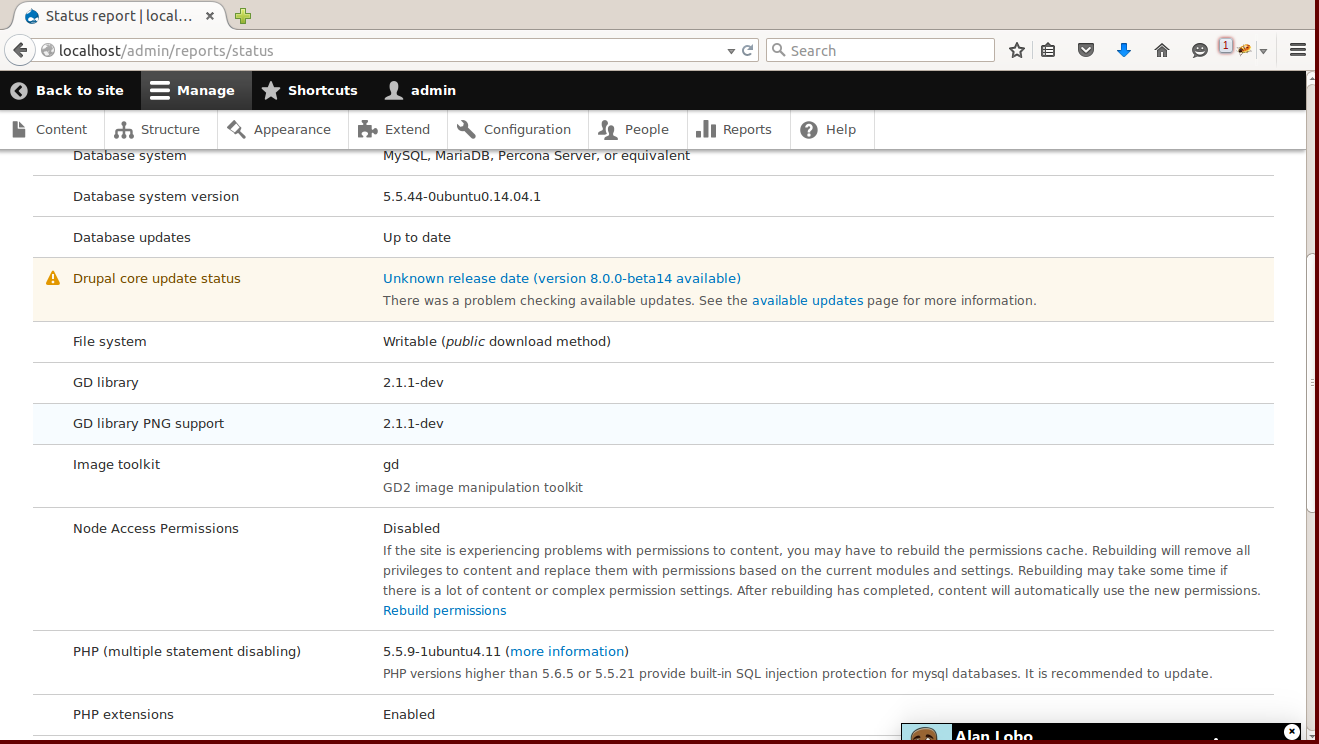Open the browser hamburger menu
The height and width of the screenshot is (744, 1319).
click(1298, 50)
